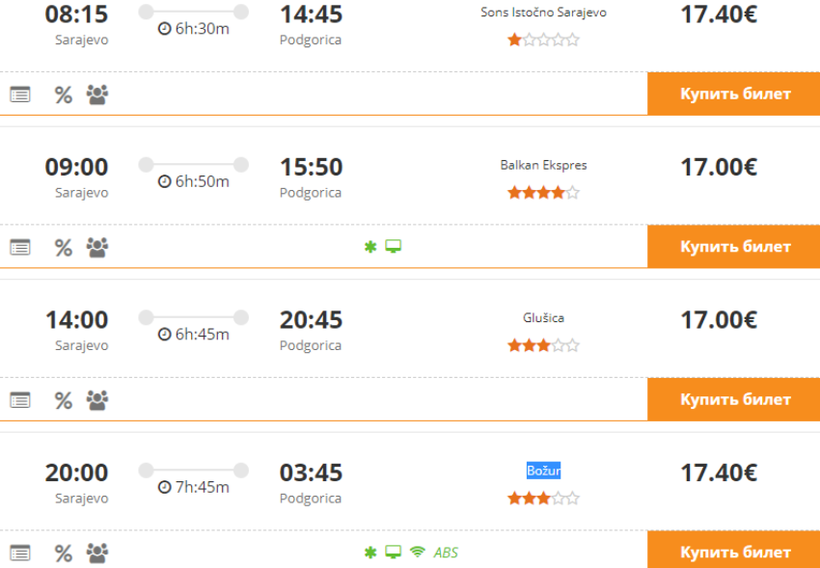Buy ticket for the 08:15 Sarajevo departure
This screenshot has width=820, height=568.
734,94
